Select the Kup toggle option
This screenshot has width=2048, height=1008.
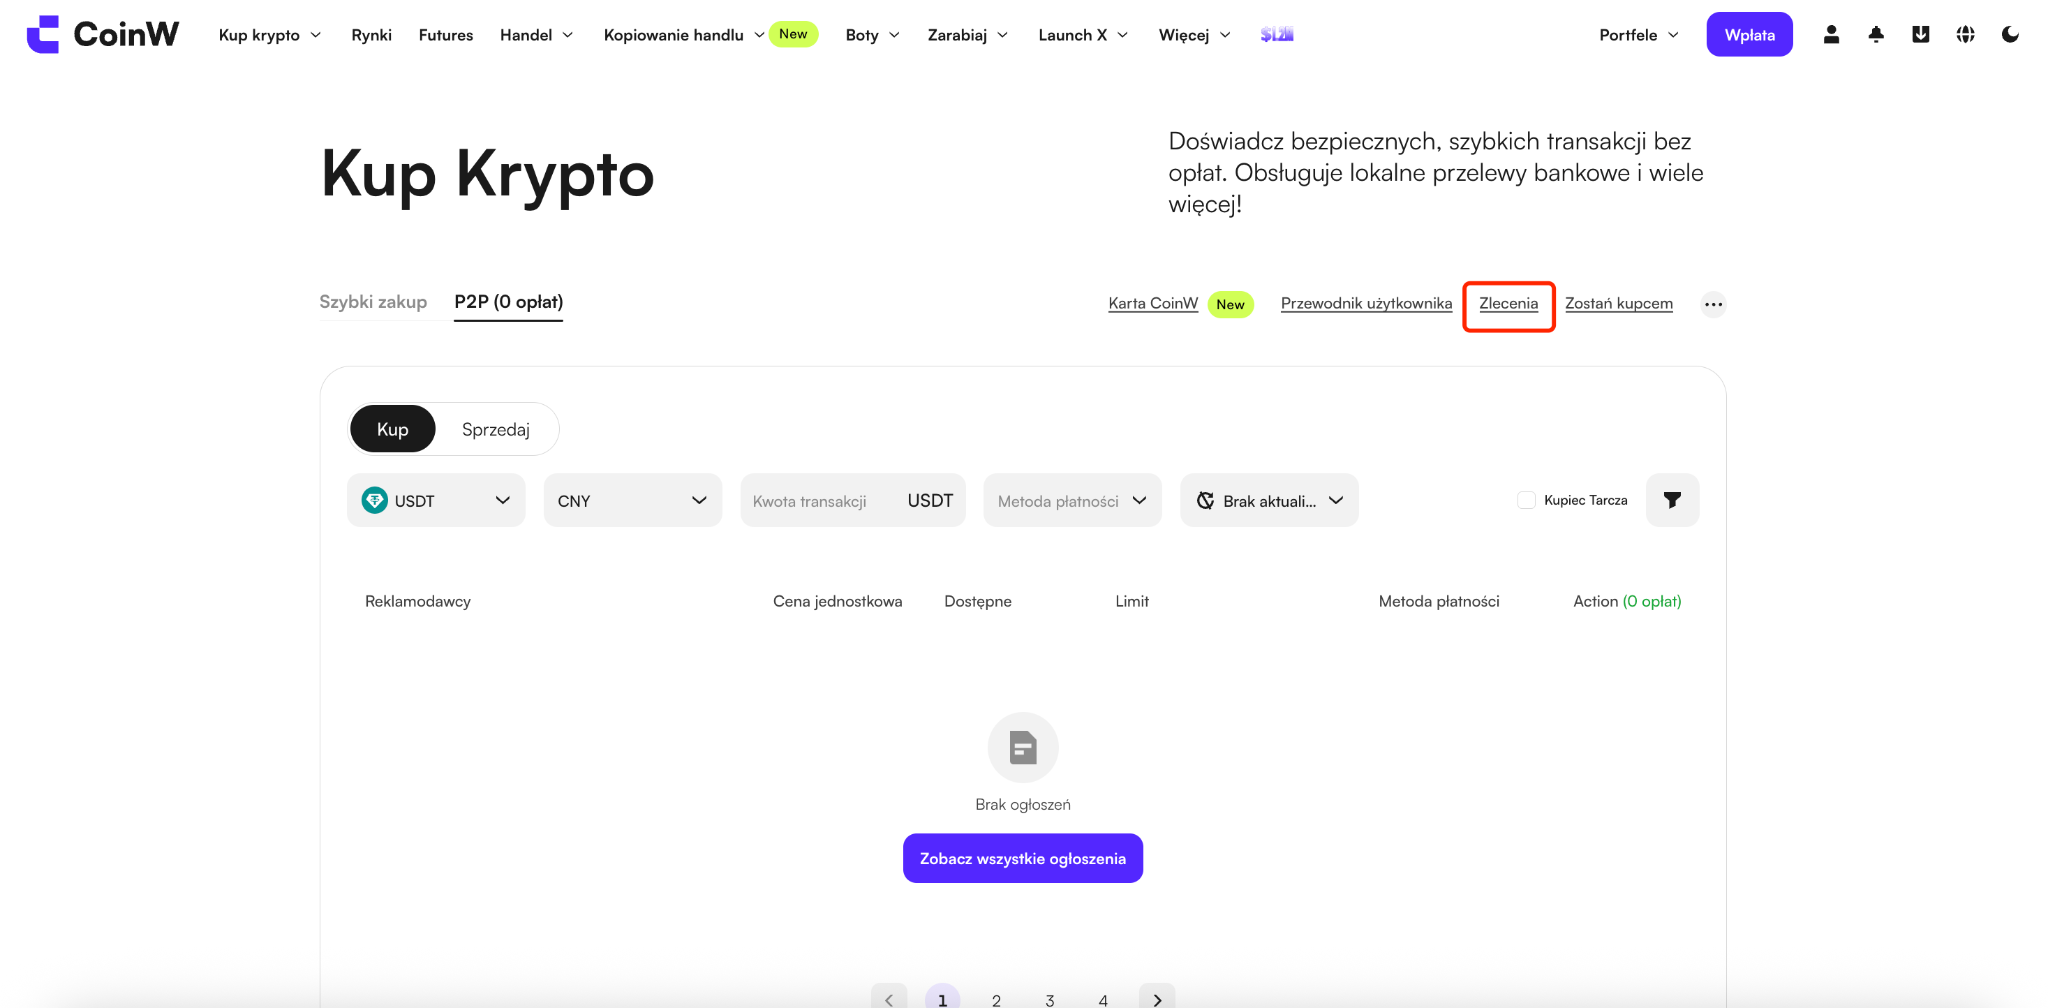pos(392,429)
